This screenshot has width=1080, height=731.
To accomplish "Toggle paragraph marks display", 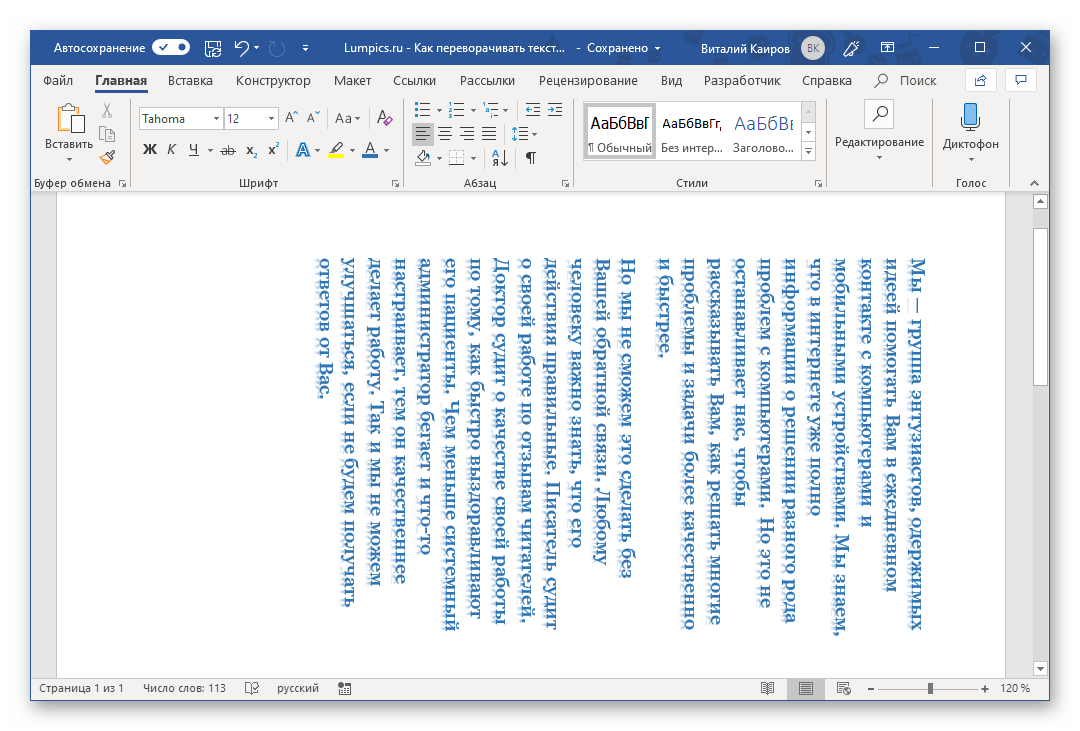I will coord(531,158).
